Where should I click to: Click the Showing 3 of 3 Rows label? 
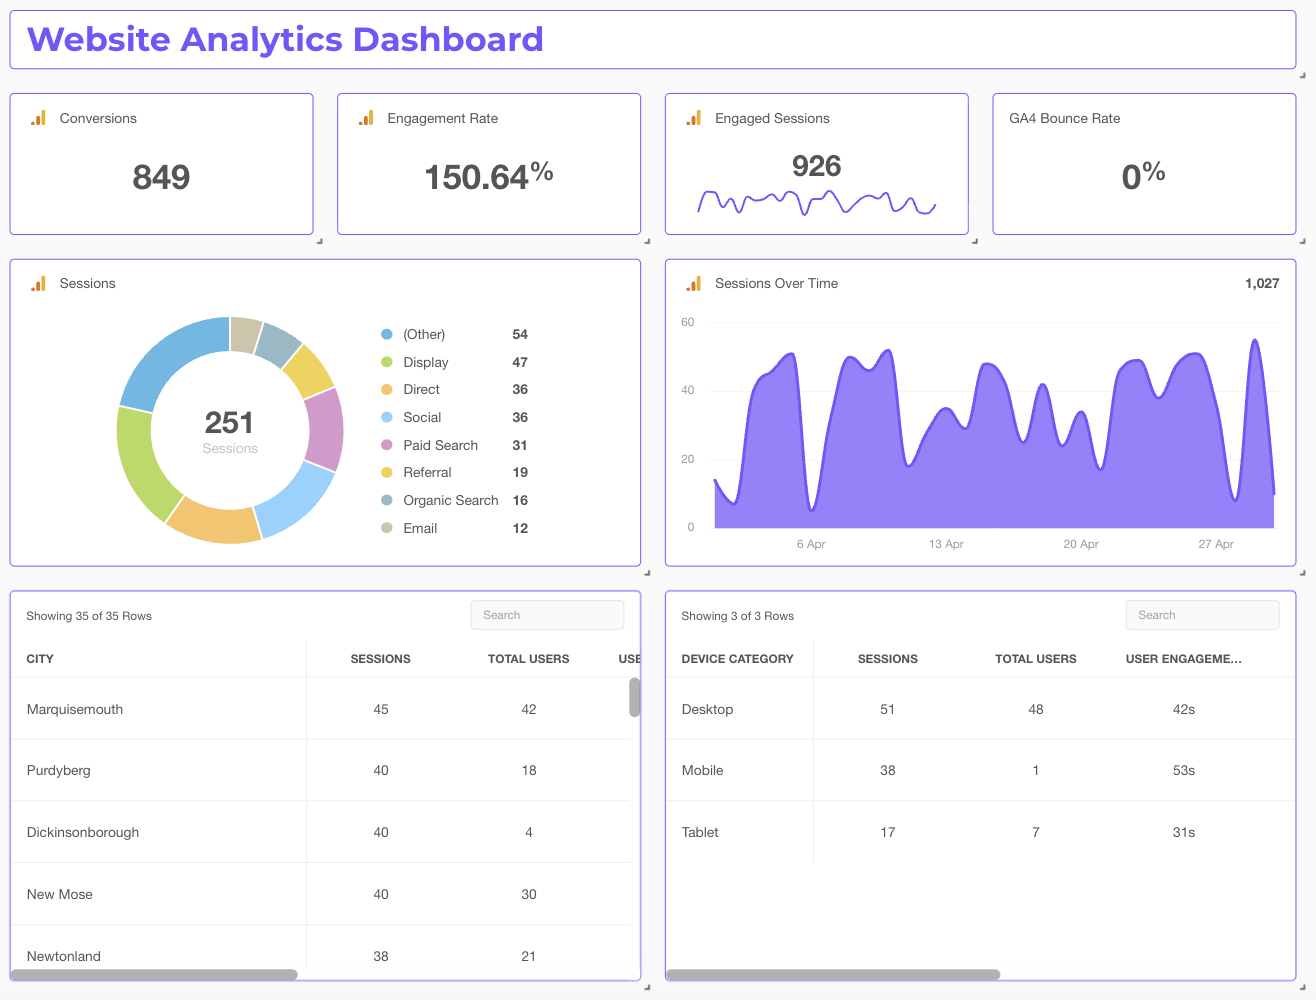(x=737, y=616)
